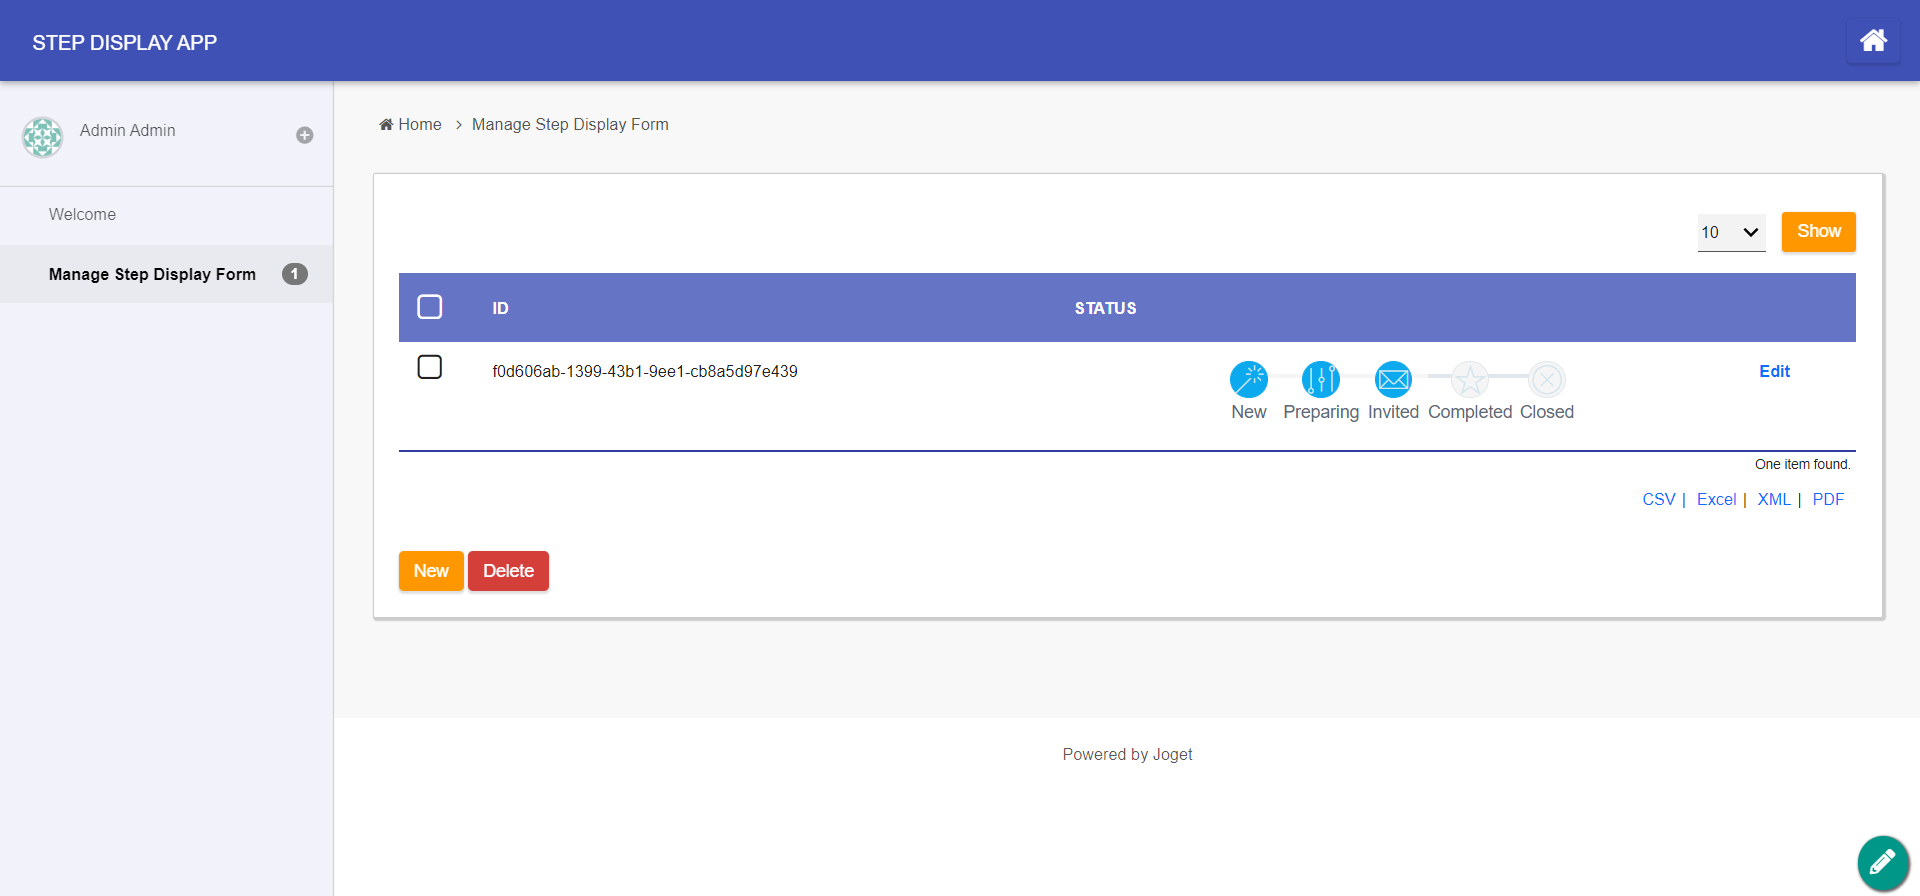The height and width of the screenshot is (896, 1920).
Task: Click the STEP DISPLAY APP title
Action: [x=125, y=42]
